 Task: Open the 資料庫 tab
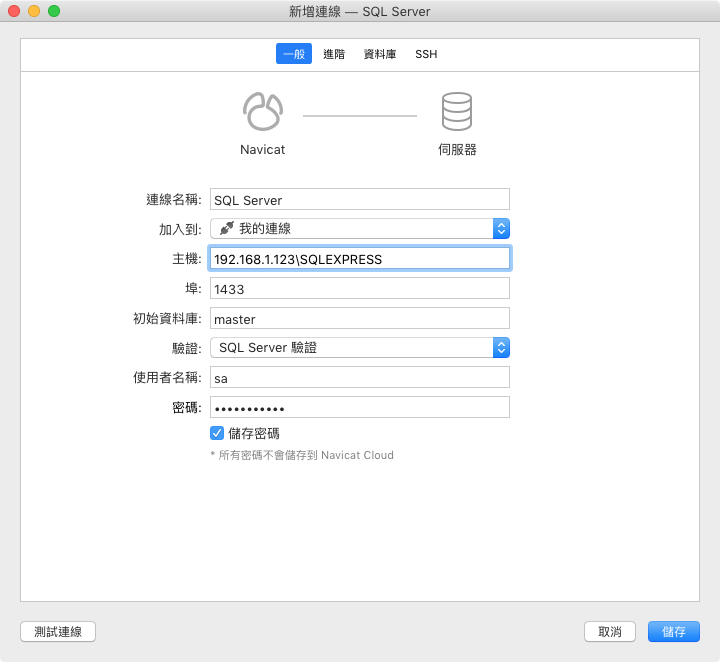pos(380,54)
